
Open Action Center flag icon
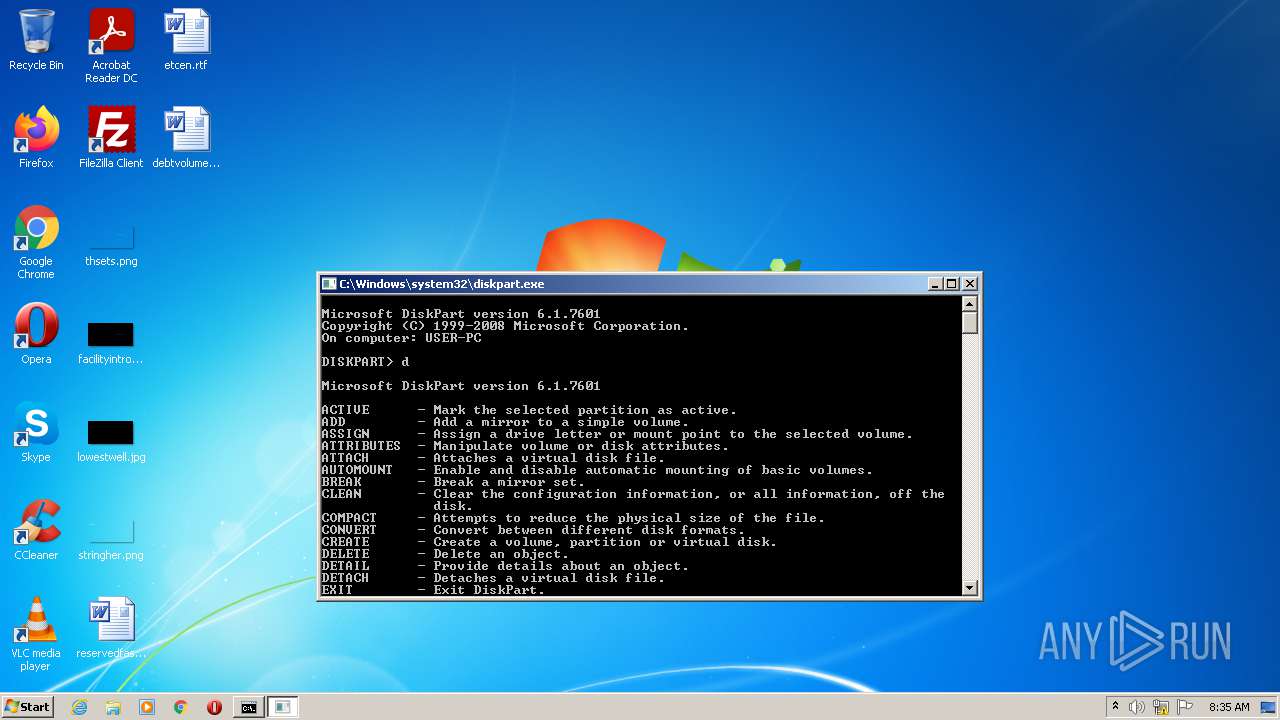(1185, 707)
